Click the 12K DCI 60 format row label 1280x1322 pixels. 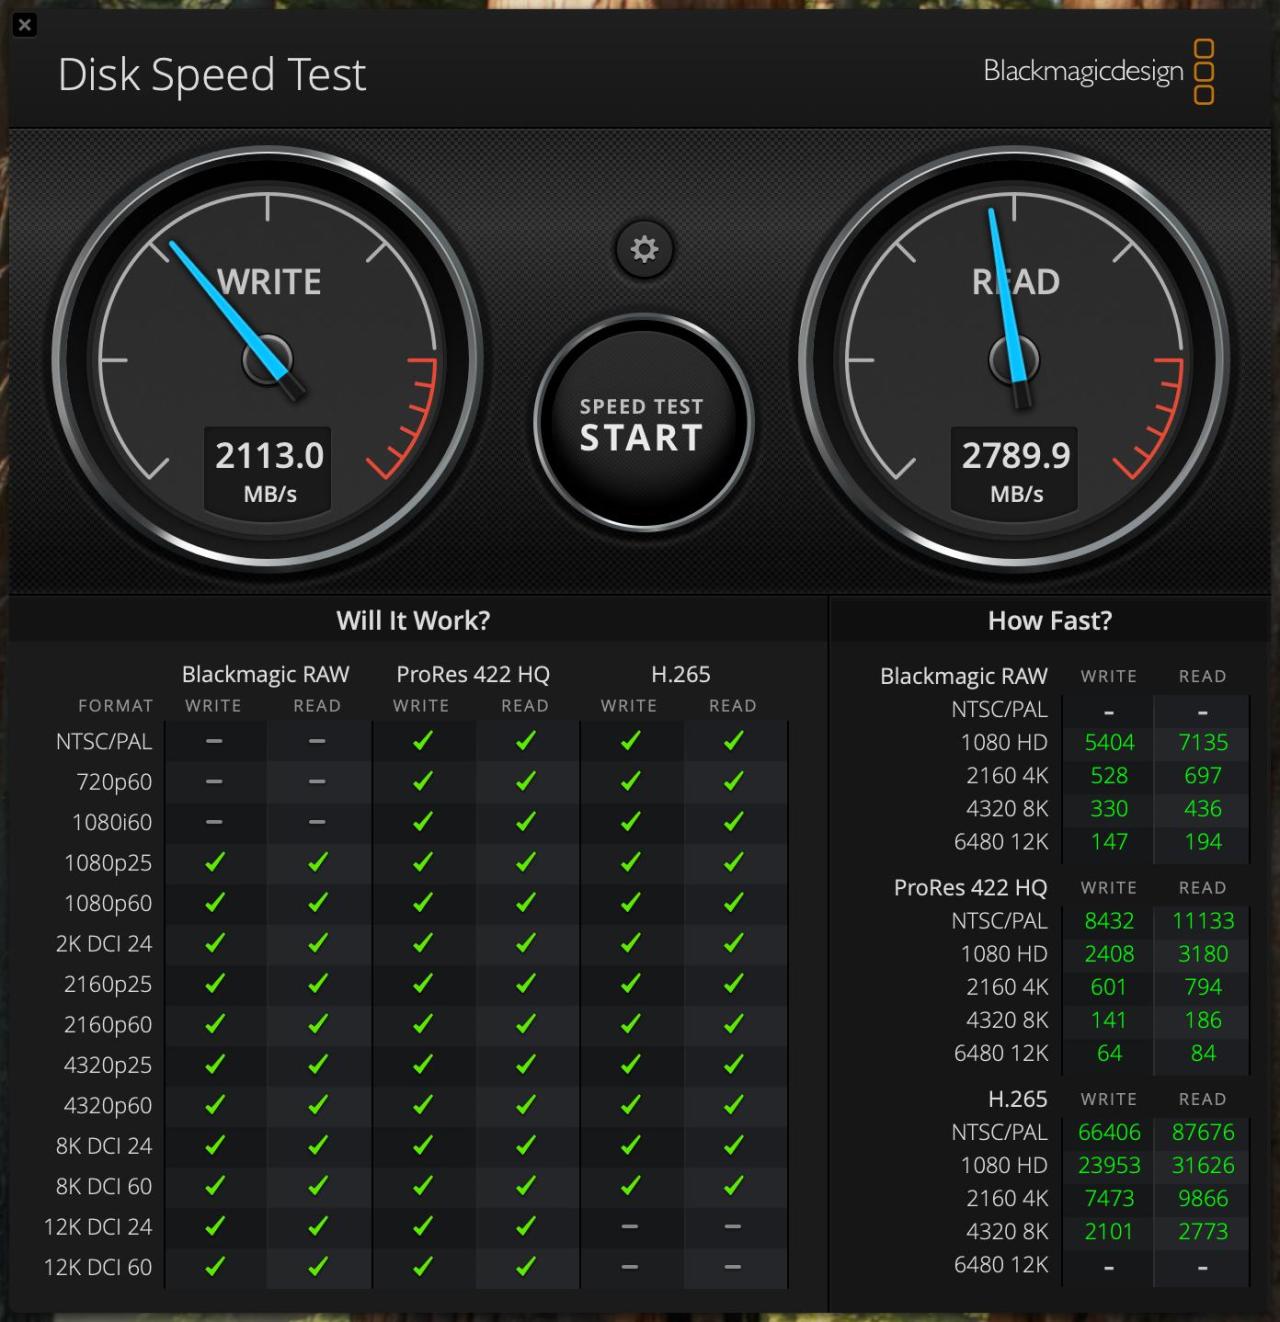pos(98,1267)
